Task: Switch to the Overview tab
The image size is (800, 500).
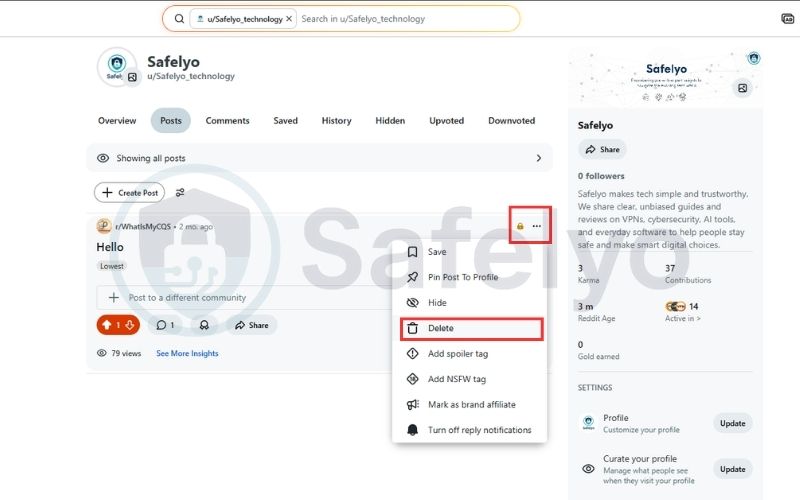Action: point(117,121)
